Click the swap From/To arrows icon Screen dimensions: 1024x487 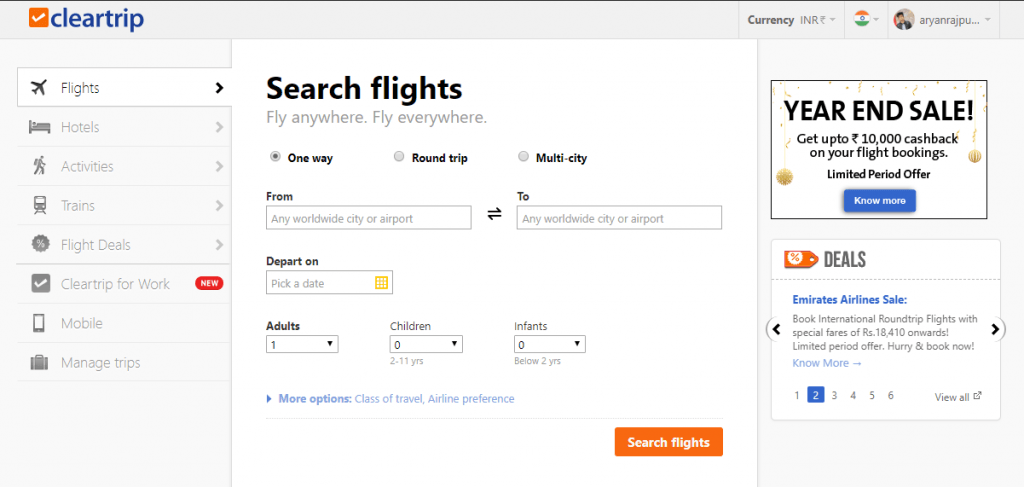coord(494,214)
